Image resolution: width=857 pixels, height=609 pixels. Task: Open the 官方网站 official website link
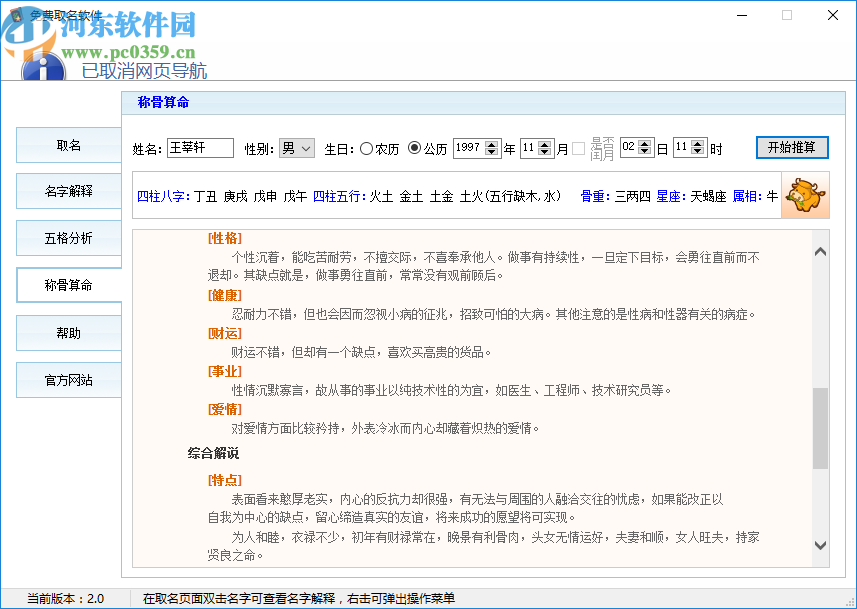68,379
